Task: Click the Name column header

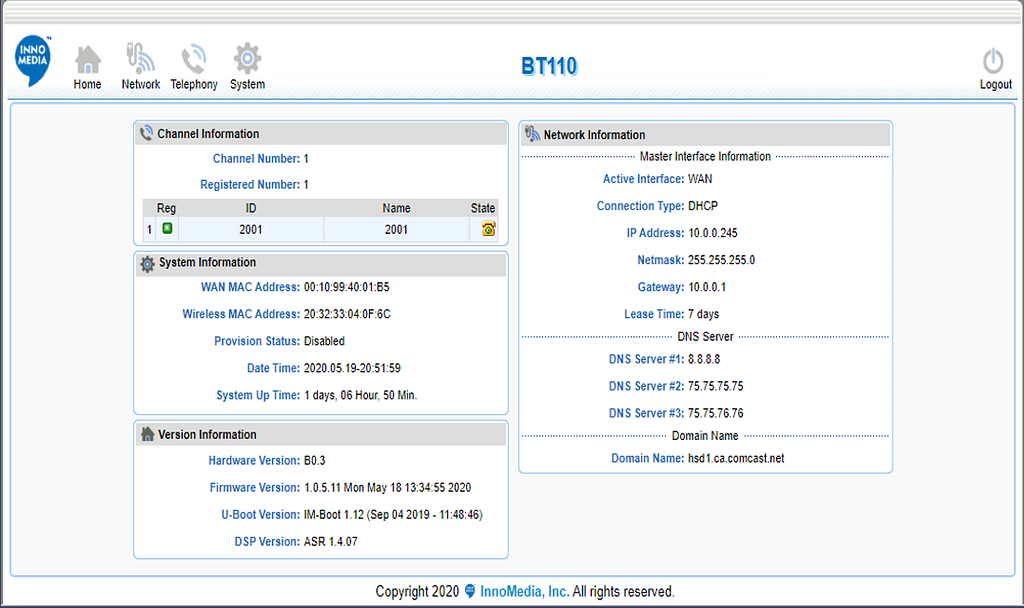Action: pos(396,208)
